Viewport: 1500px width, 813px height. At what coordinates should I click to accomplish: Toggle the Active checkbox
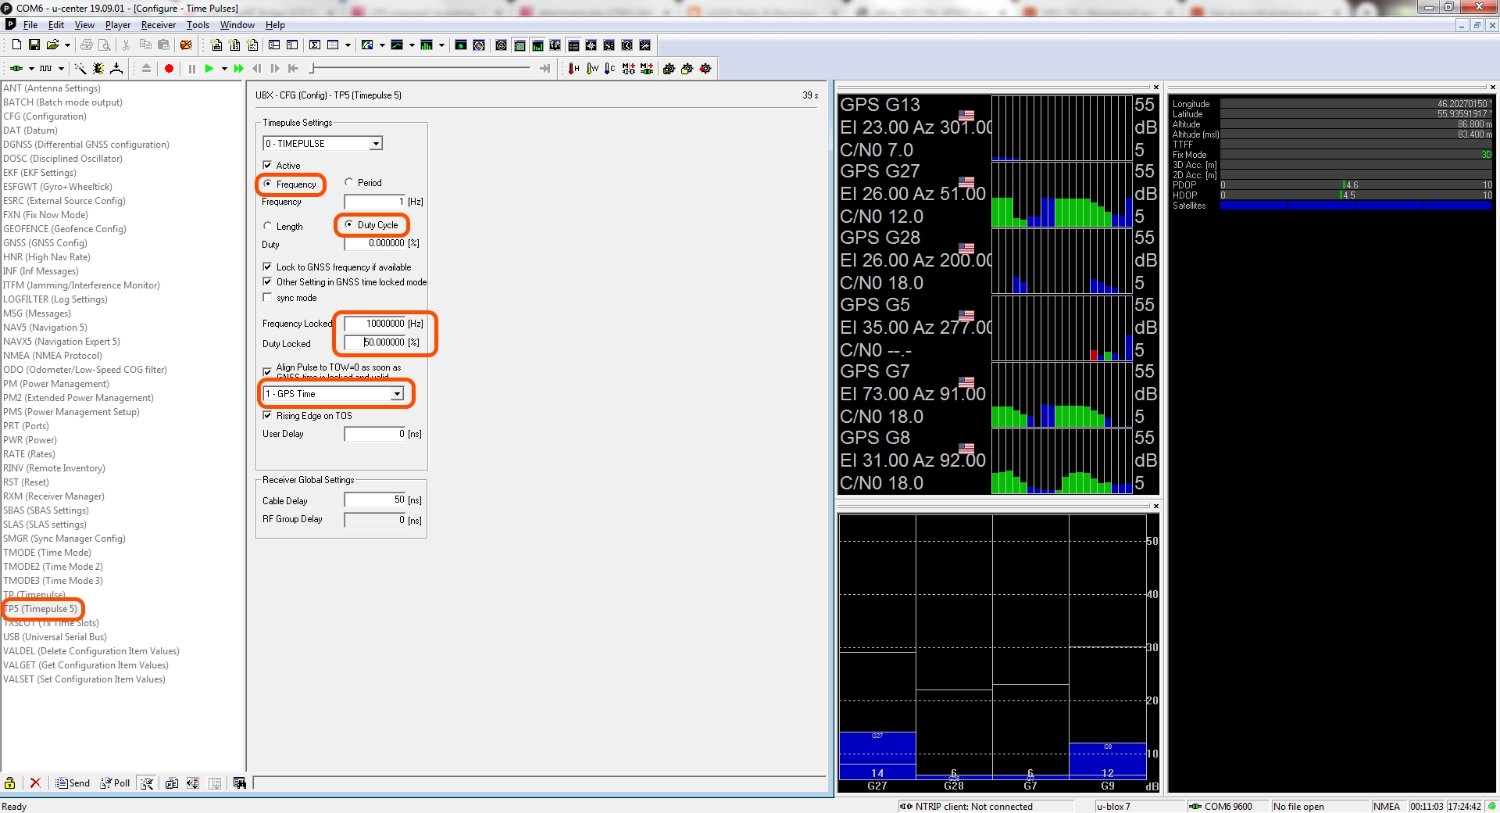pyautogui.click(x=267, y=165)
